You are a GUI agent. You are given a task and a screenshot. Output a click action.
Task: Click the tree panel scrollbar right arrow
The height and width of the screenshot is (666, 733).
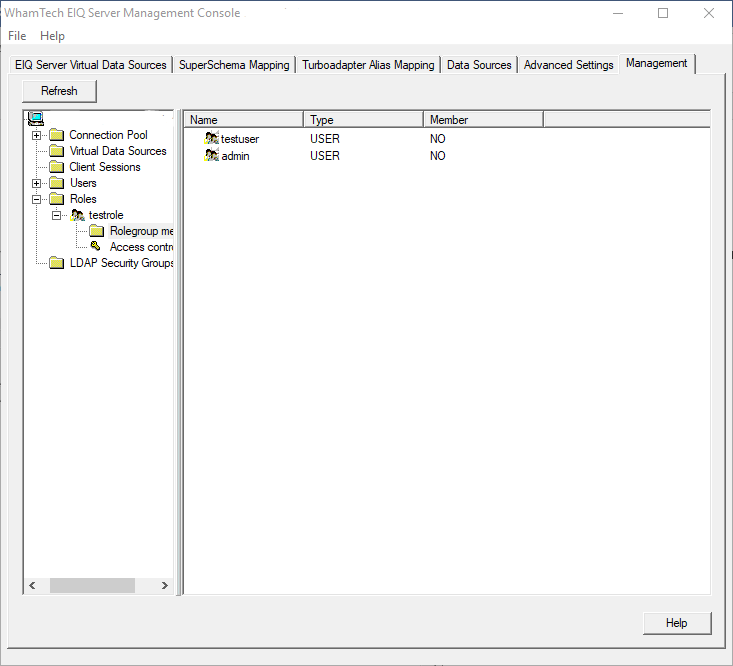tap(165, 586)
